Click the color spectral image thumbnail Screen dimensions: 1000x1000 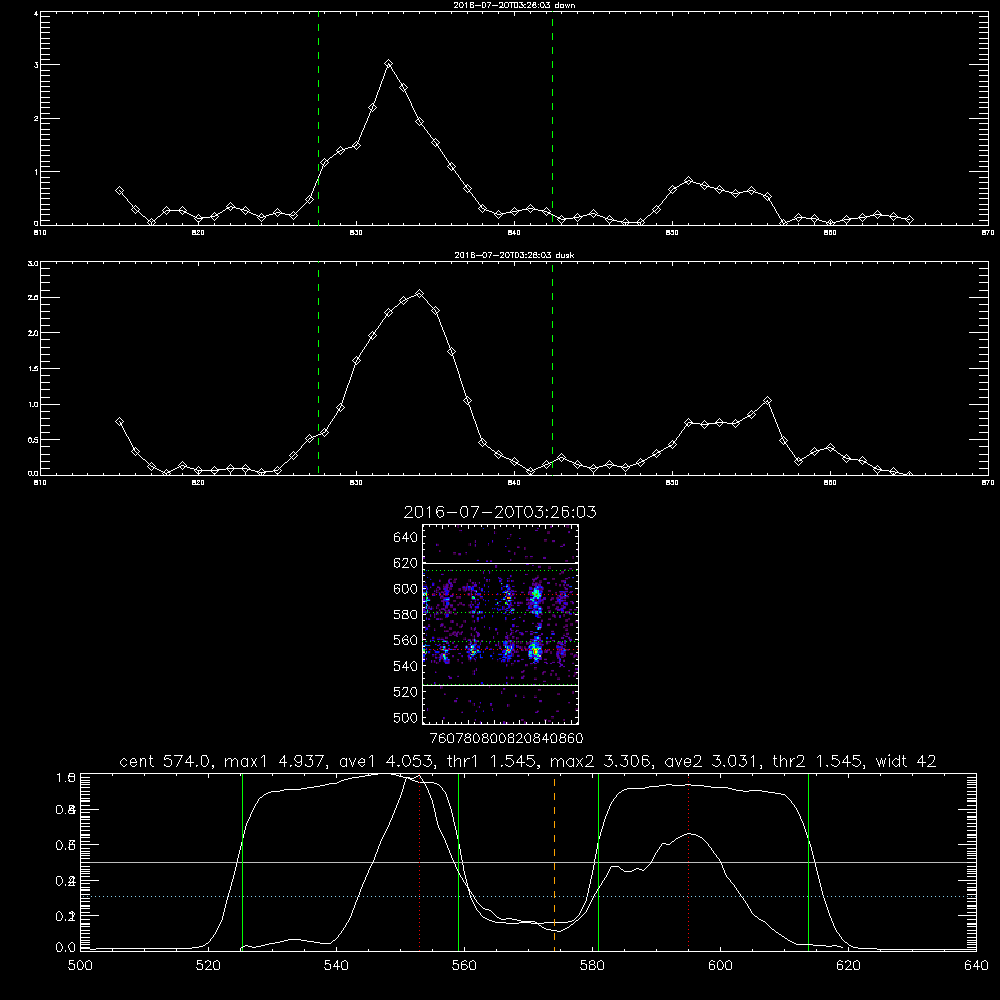500,624
